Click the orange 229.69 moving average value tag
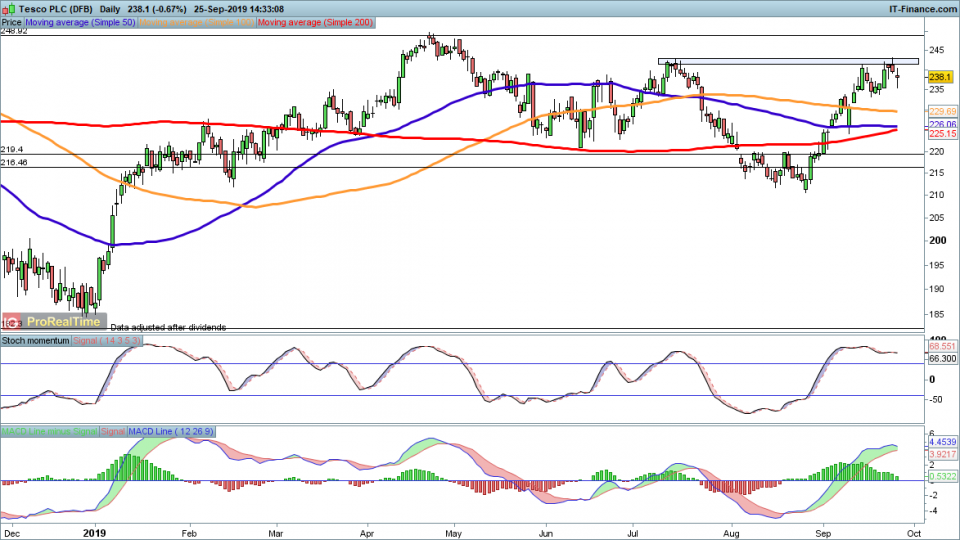960x540 pixels. tap(943, 111)
